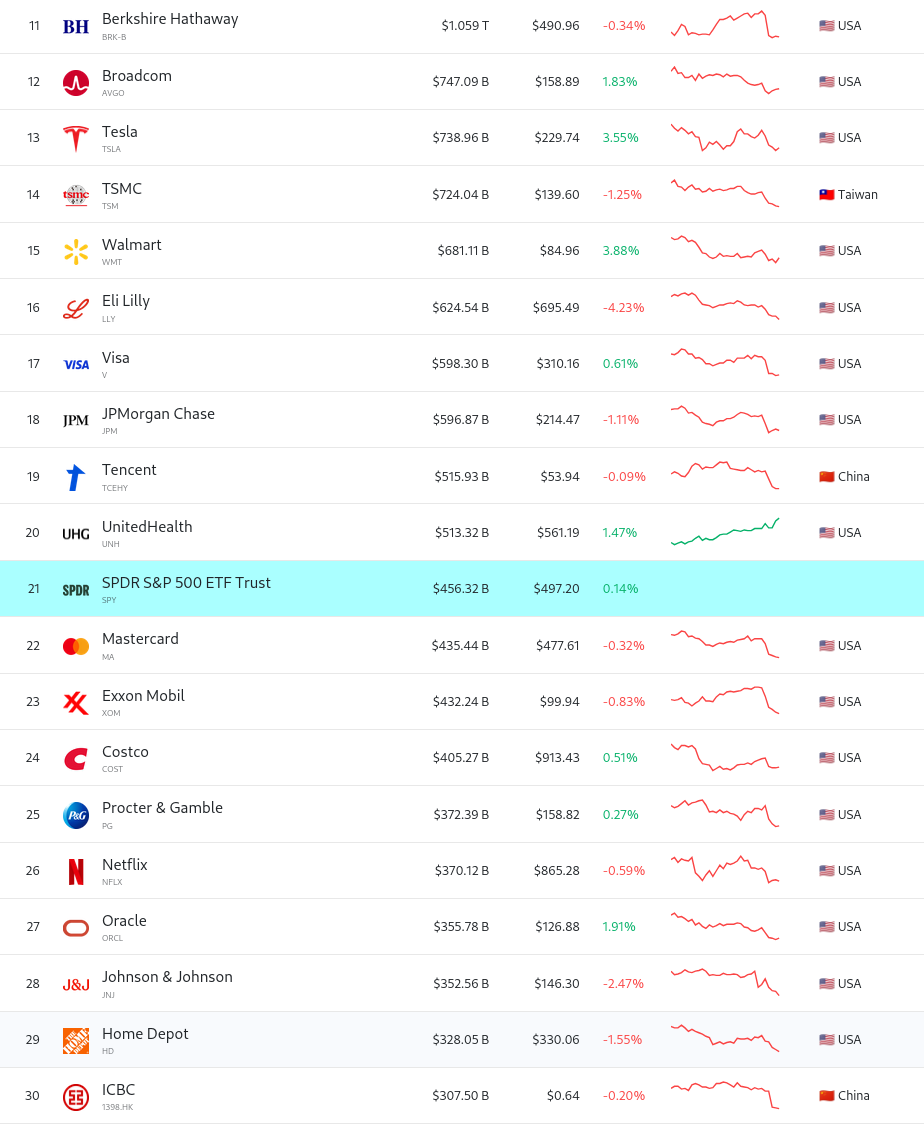Image resolution: width=924 pixels, height=1126 pixels.
Task: Click rank number 14 in TSMC row
Action: pyautogui.click(x=33, y=195)
